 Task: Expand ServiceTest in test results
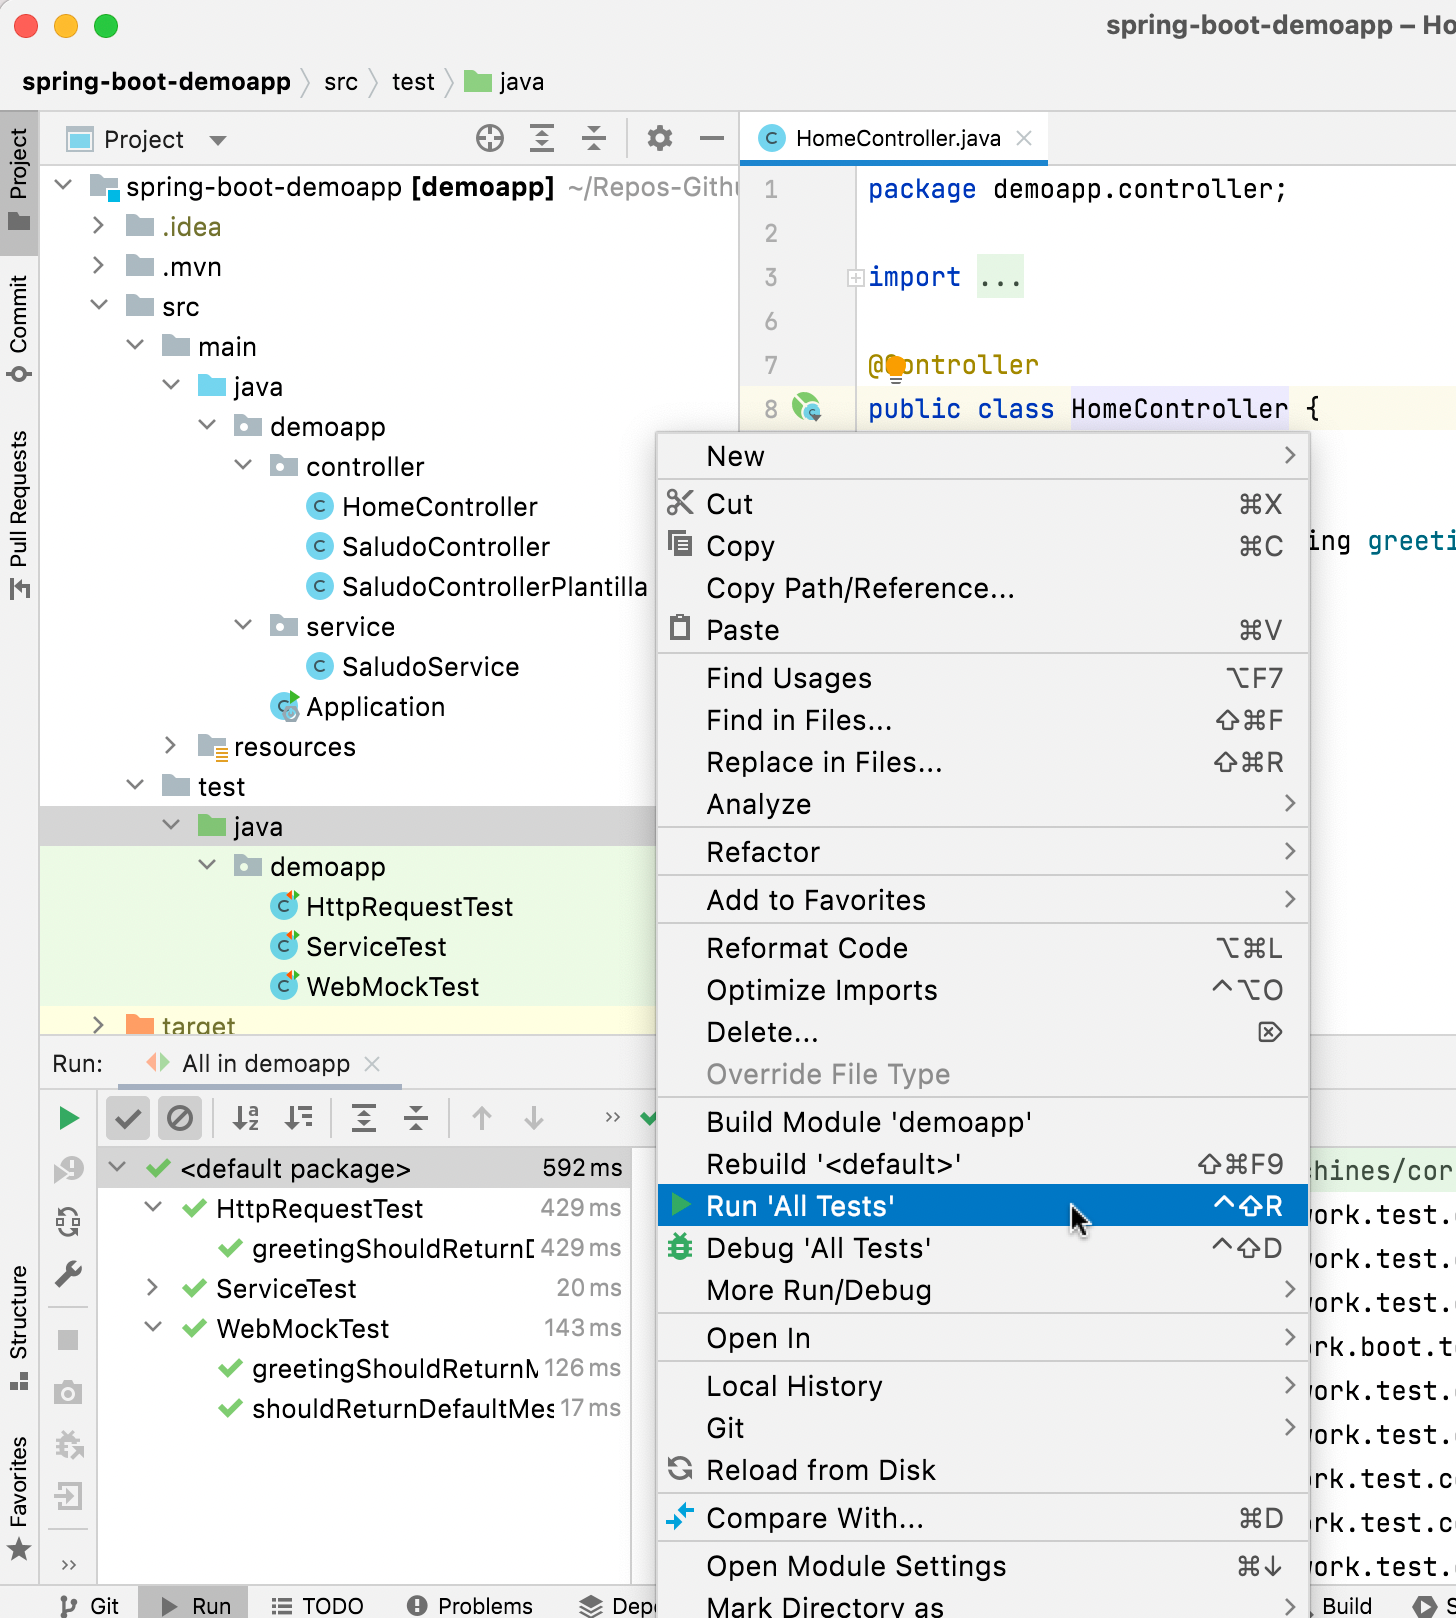coord(152,1288)
